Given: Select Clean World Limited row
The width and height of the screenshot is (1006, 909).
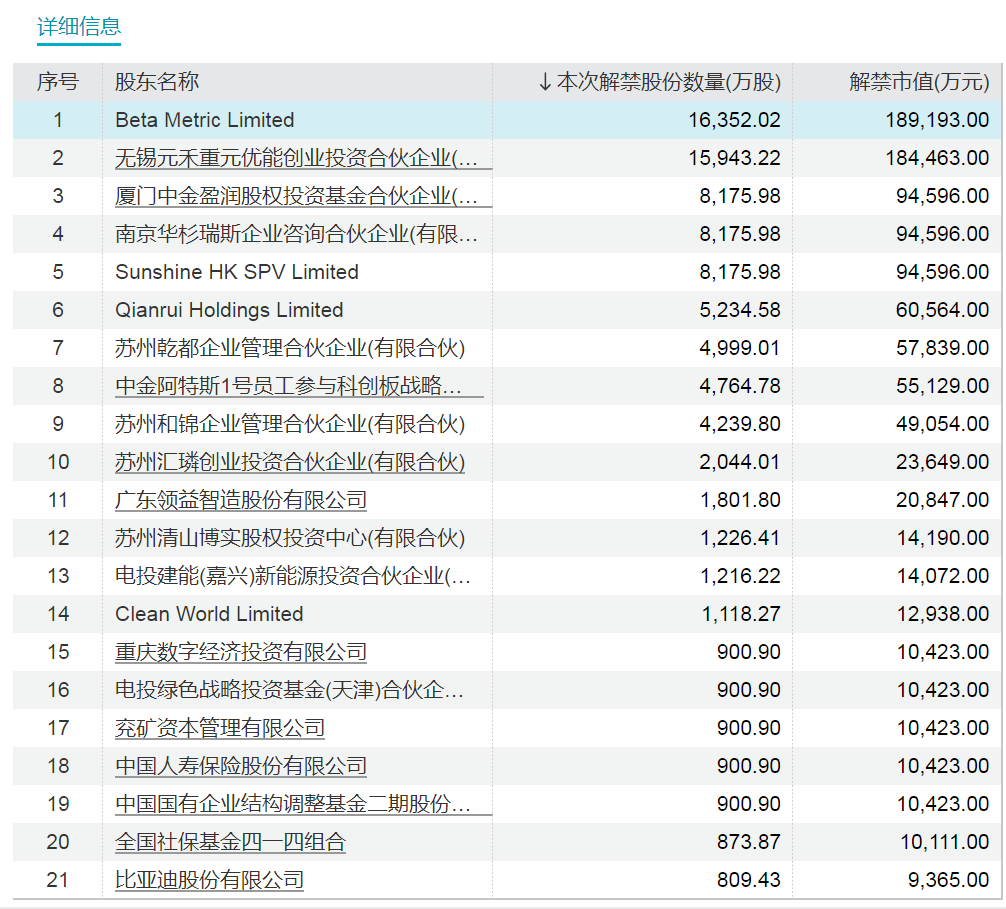Looking at the screenshot, I should pos(507,614).
